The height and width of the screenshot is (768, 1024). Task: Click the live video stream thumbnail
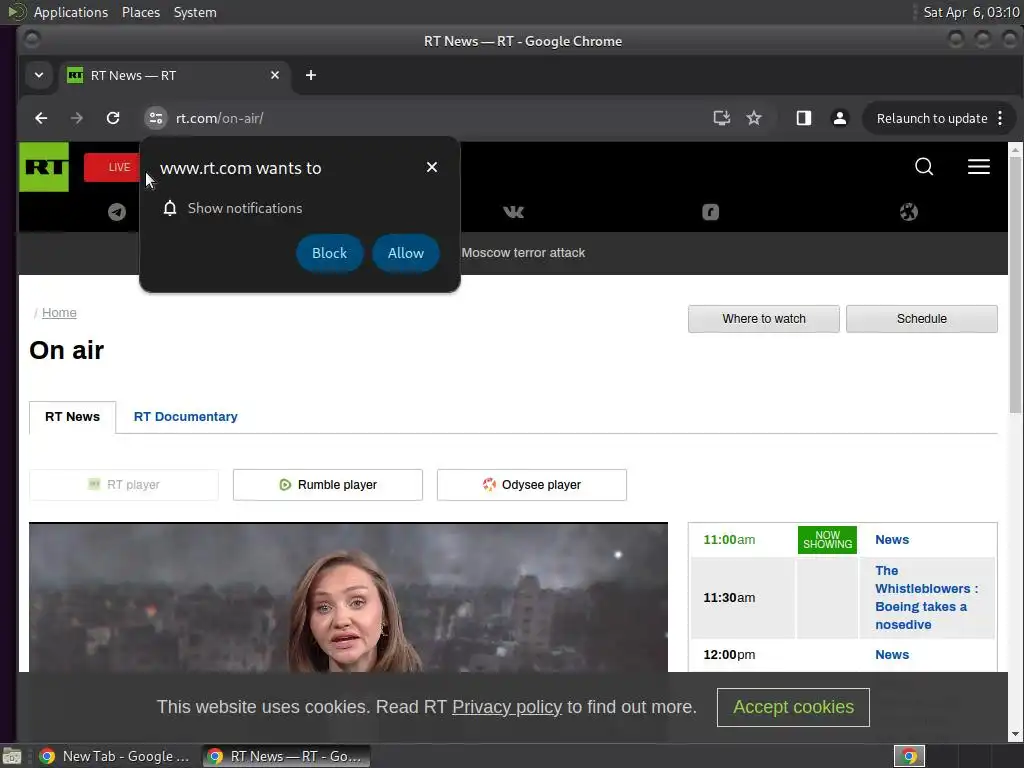(348, 597)
